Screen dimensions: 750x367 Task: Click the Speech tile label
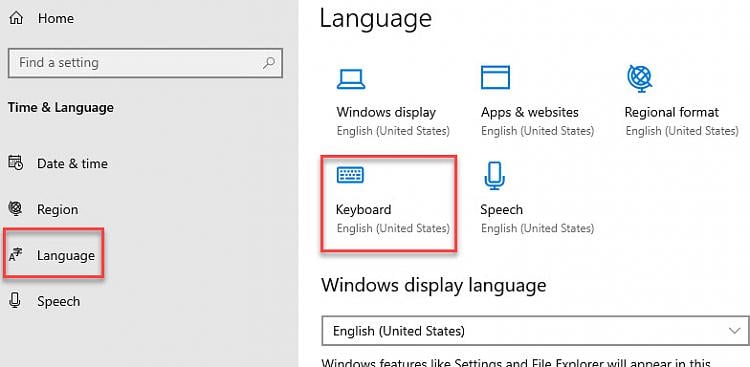coord(501,210)
